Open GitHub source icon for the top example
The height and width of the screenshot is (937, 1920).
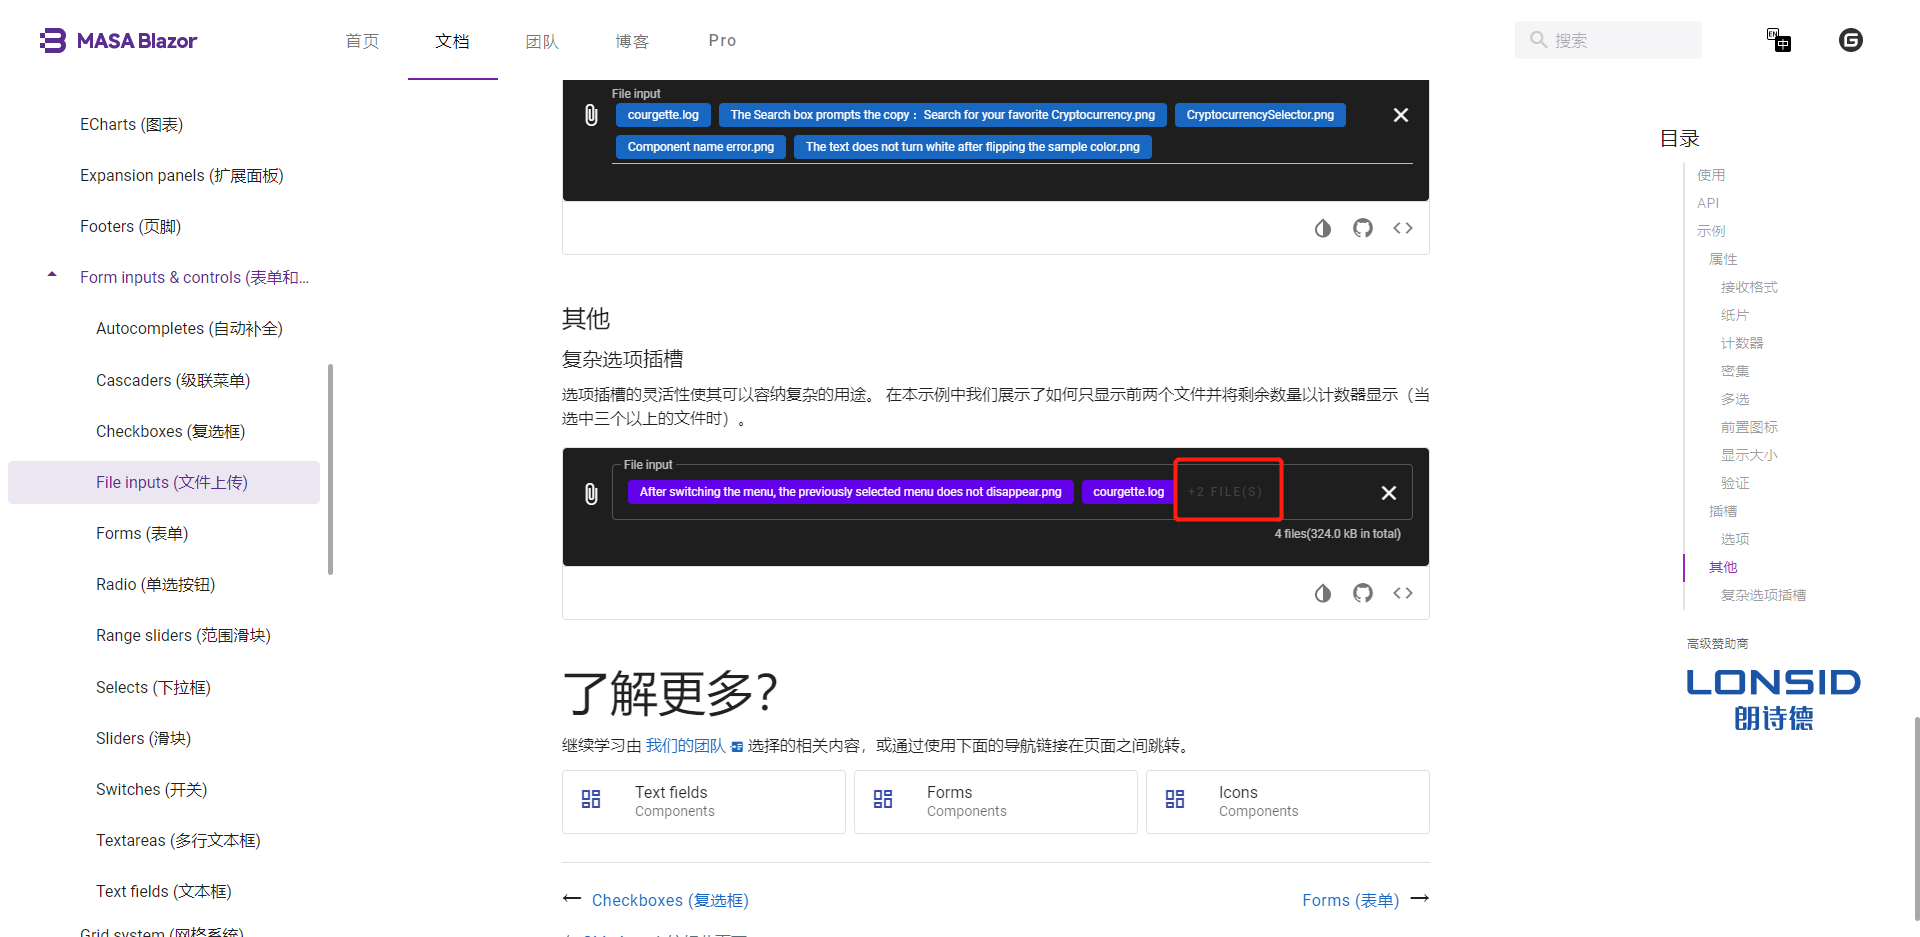[1363, 228]
